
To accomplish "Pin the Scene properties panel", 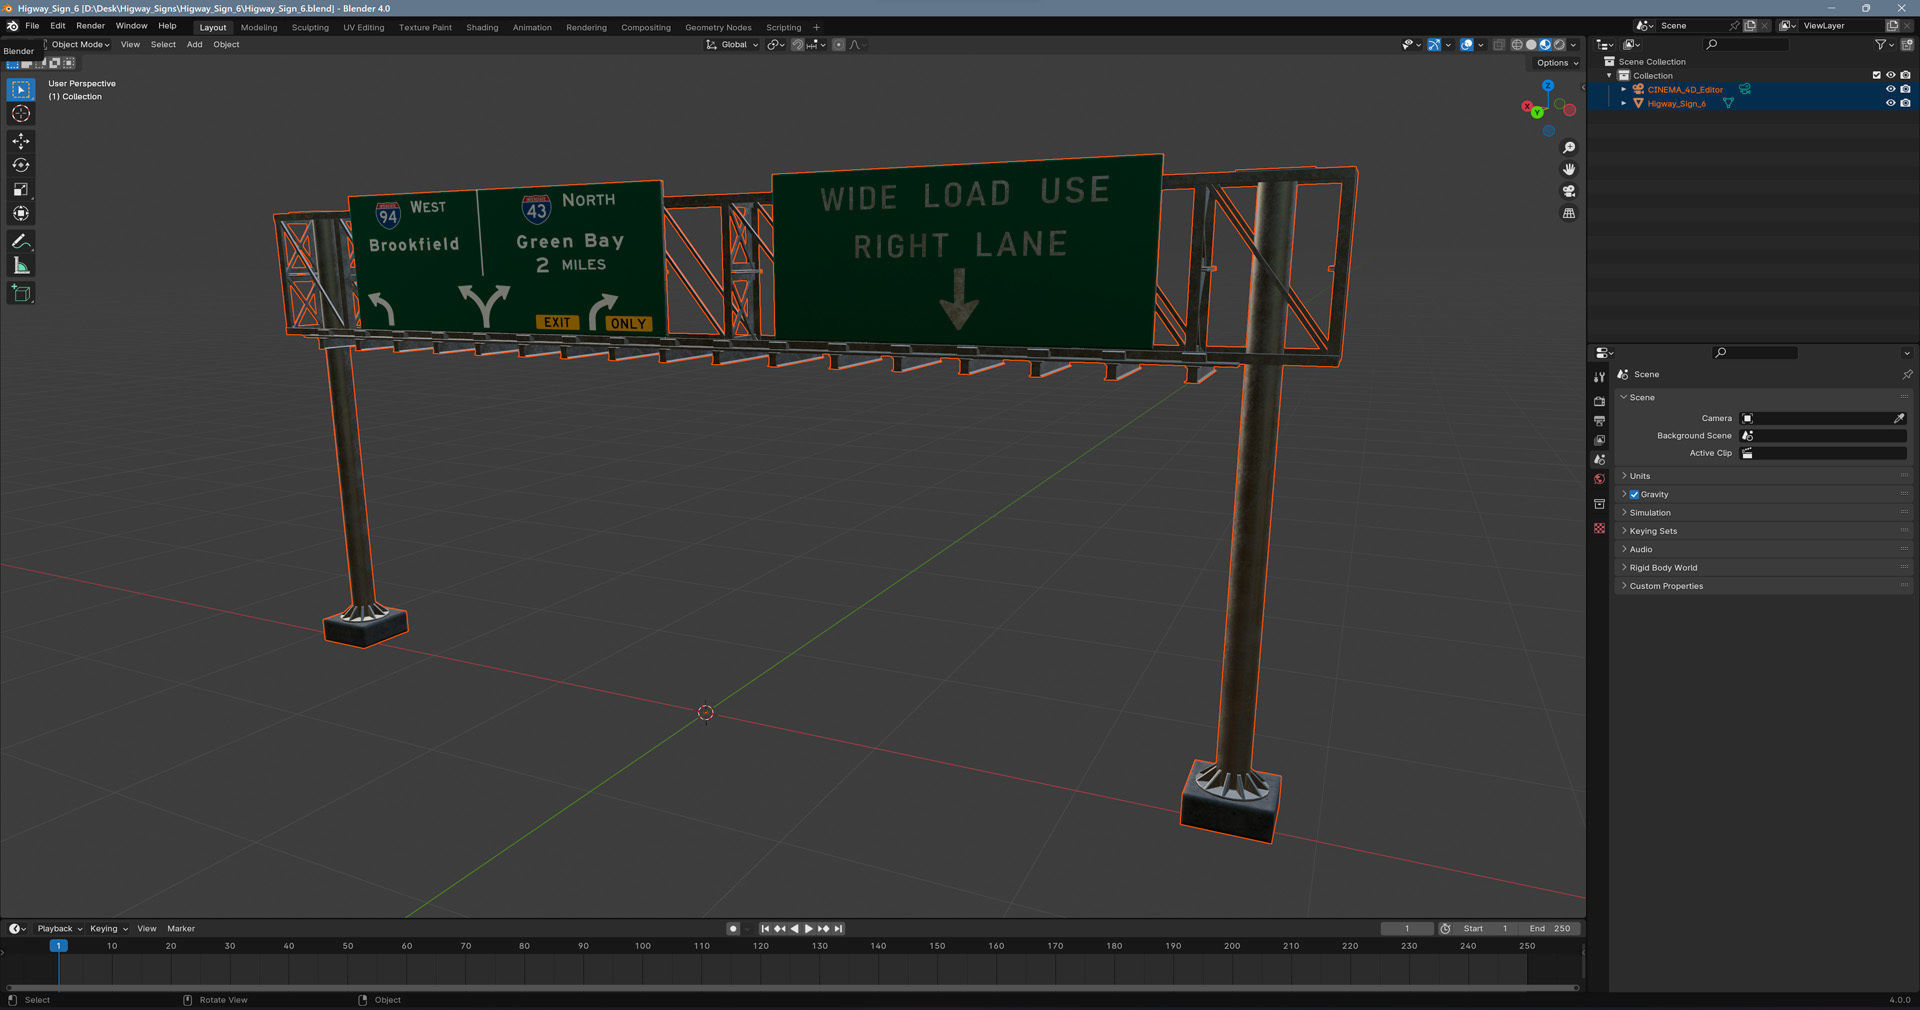I will (x=1907, y=374).
